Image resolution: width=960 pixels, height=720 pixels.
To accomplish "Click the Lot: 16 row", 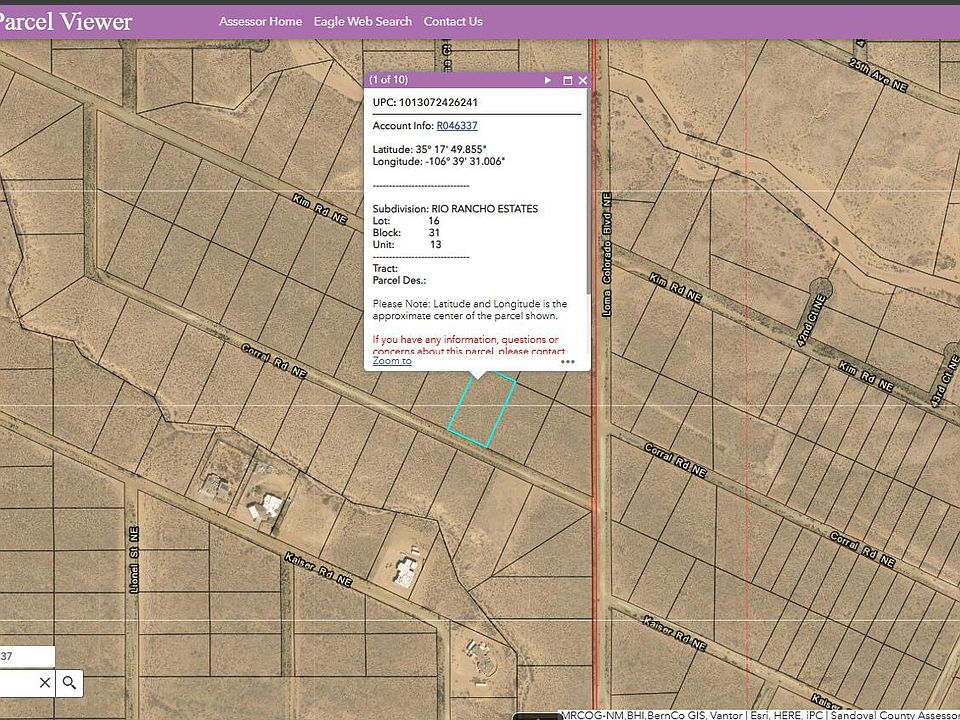I will pyautogui.click(x=406, y=221).
